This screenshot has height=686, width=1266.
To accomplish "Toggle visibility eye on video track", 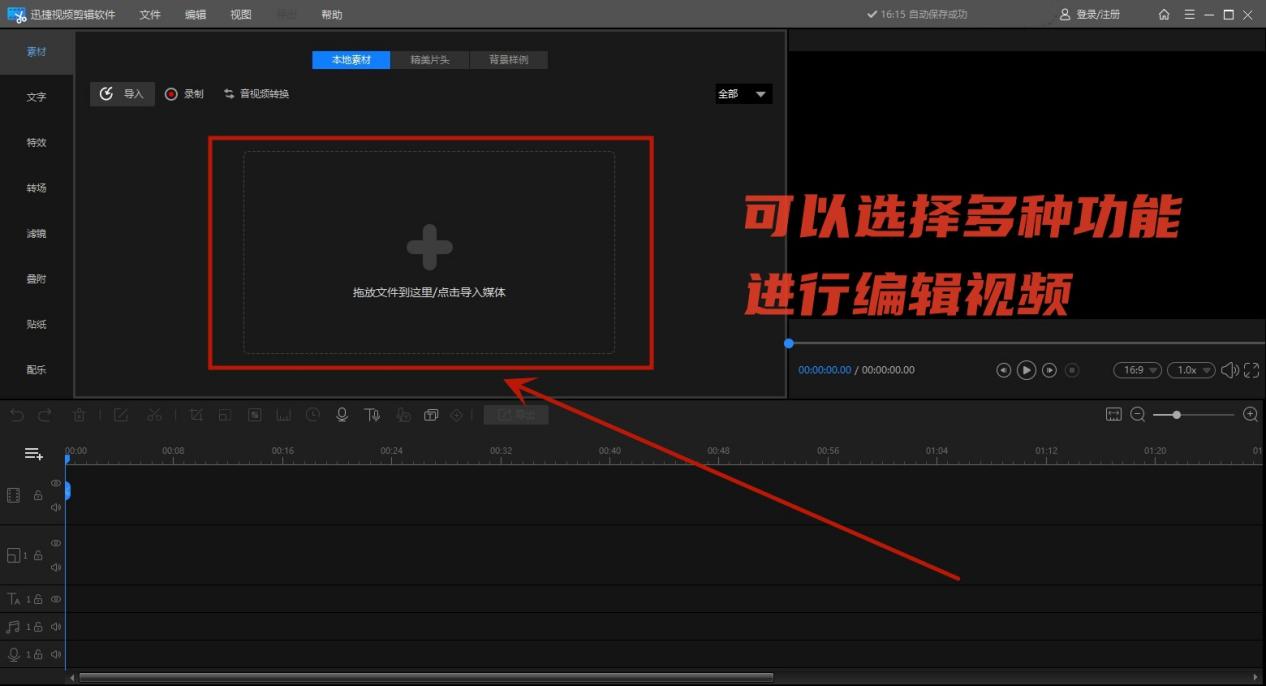I will tap(56, 484).
